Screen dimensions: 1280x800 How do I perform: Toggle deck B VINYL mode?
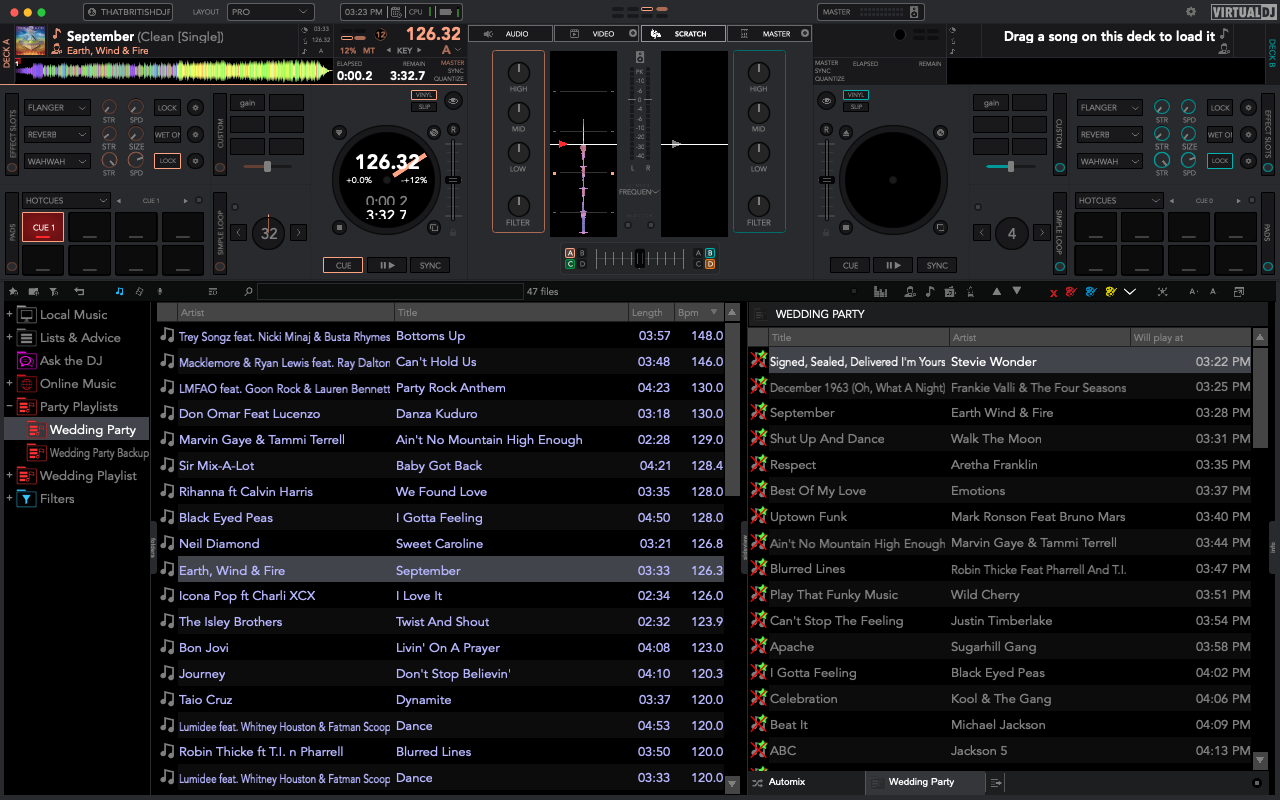[x=855, y=95]
